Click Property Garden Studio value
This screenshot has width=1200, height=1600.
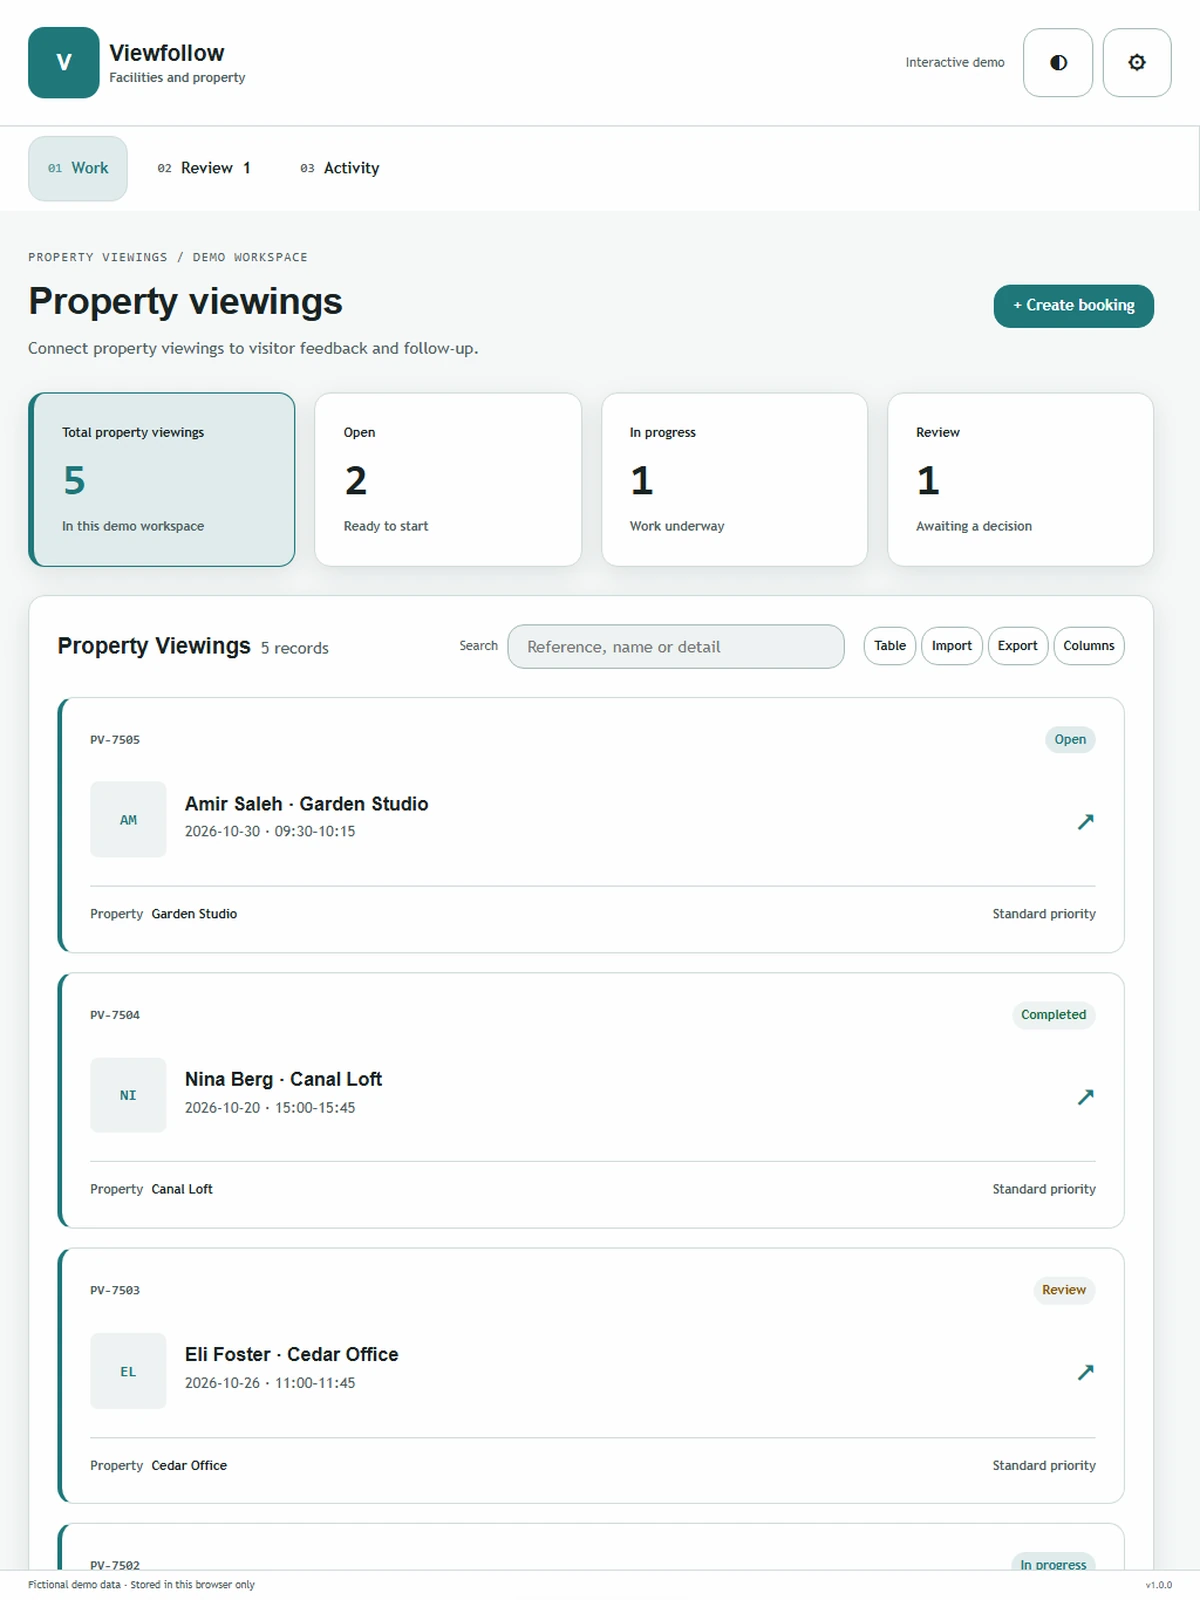coord(194,914)
